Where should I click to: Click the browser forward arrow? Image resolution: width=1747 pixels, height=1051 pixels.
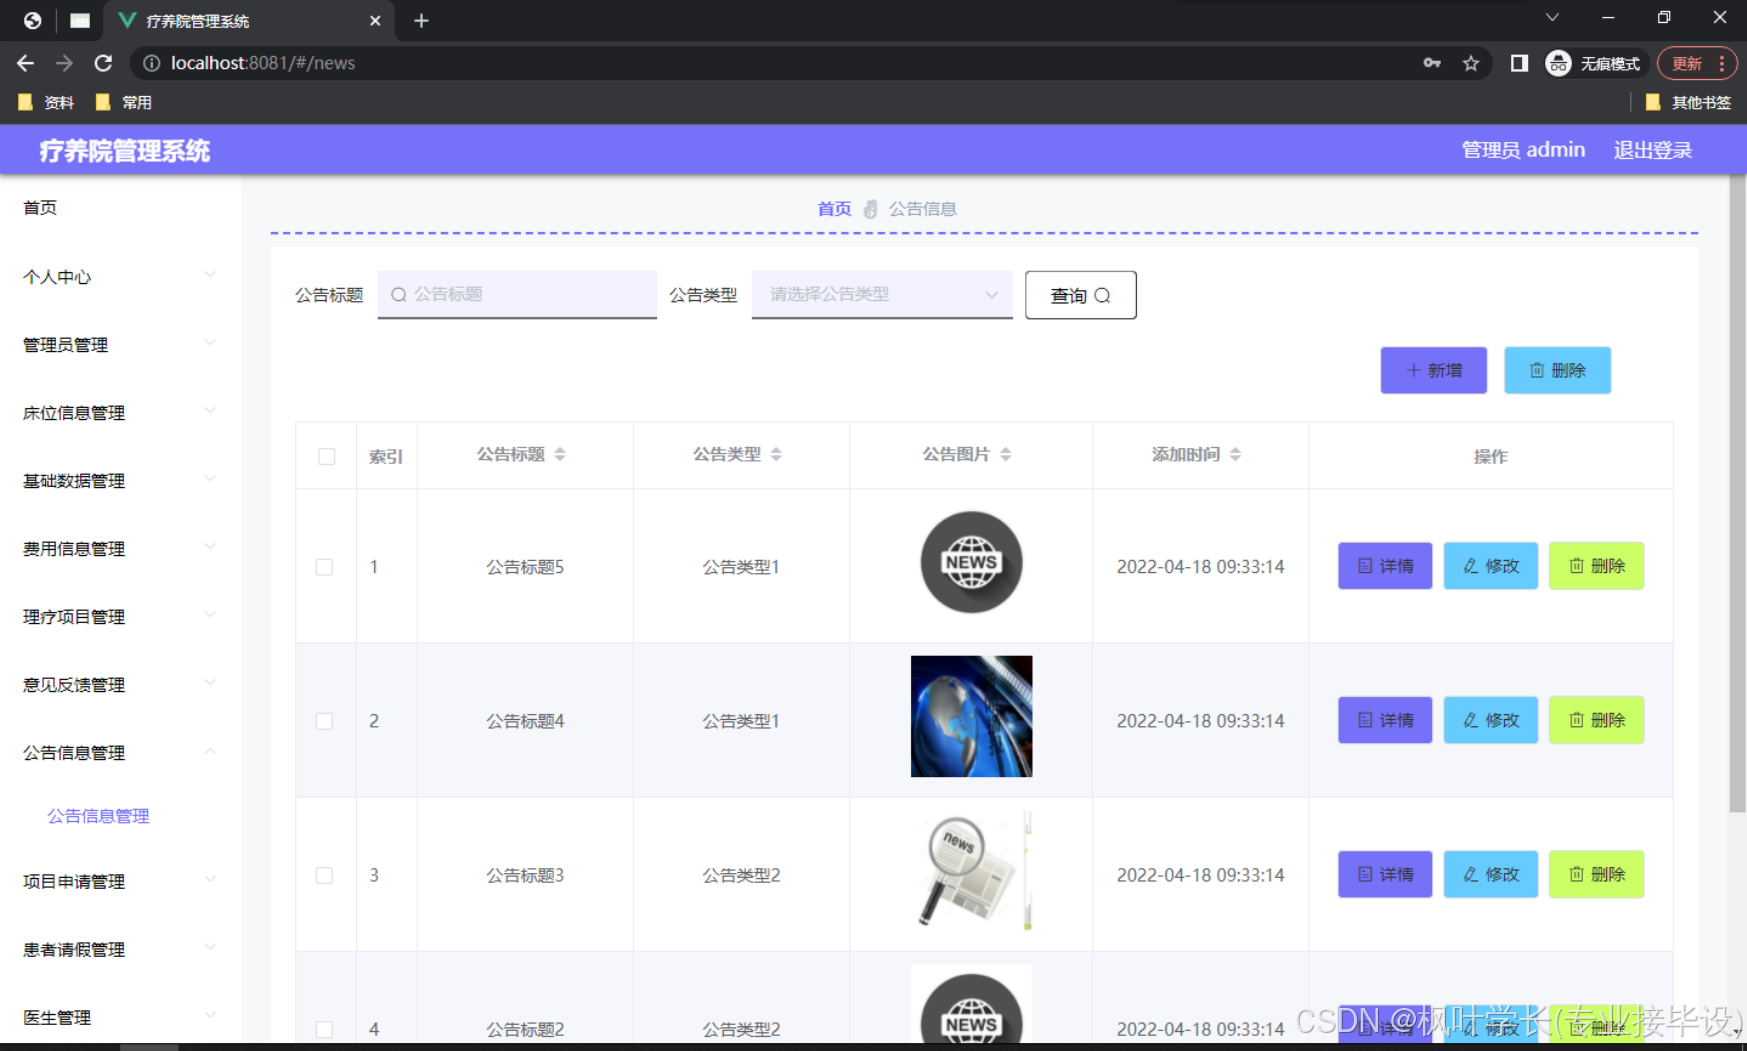tap(64, 63)
